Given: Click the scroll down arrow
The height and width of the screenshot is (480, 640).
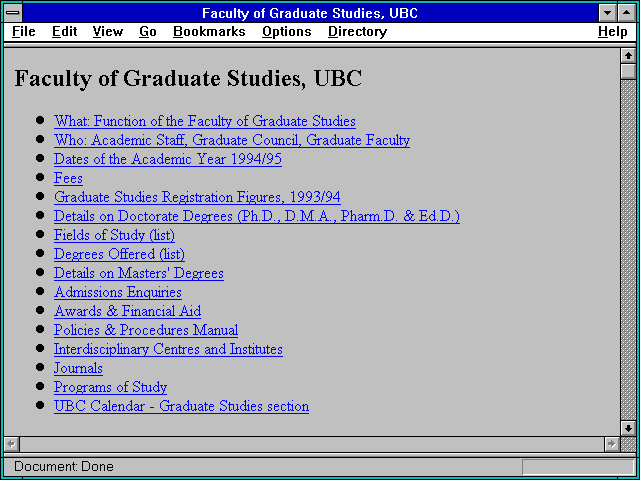Looking at the screenshot, I should coord(628,428).
